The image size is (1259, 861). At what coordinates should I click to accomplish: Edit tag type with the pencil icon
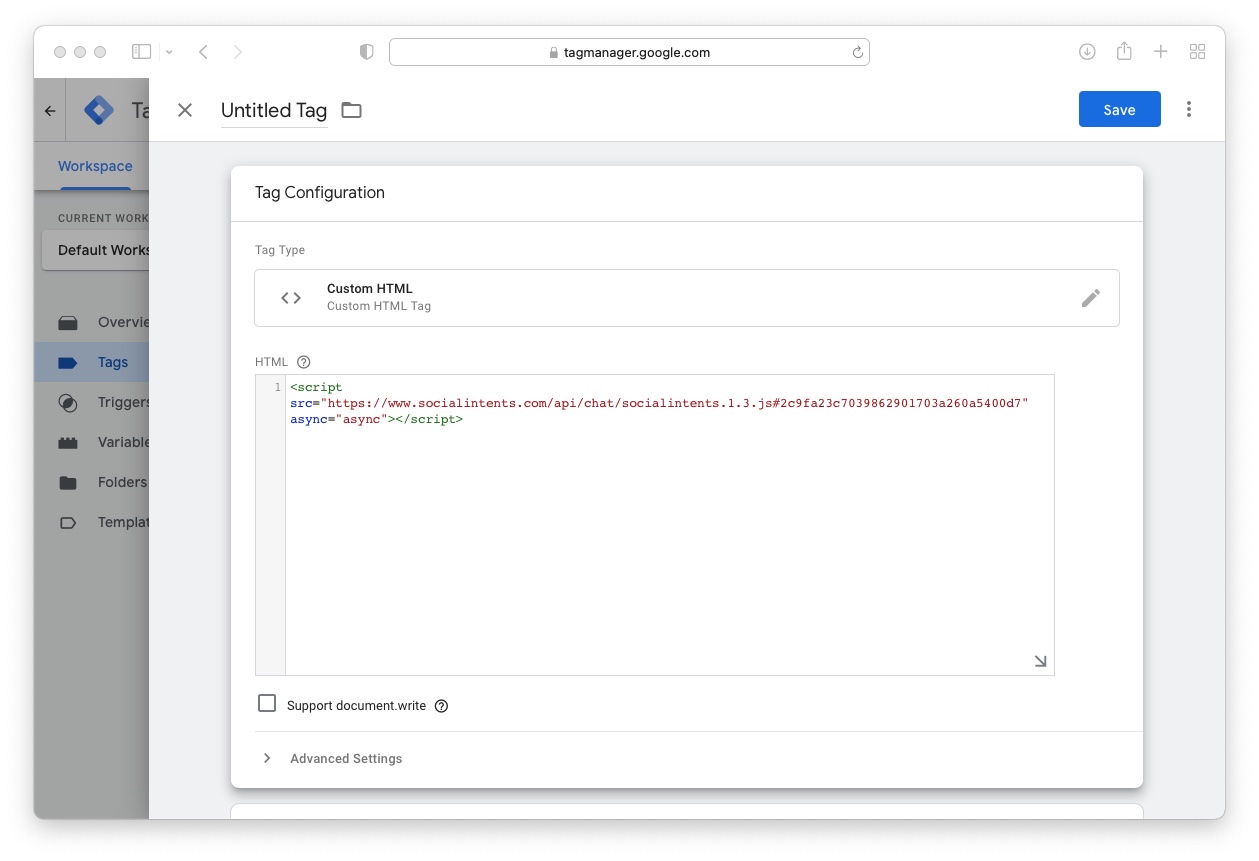[1091, 298]
